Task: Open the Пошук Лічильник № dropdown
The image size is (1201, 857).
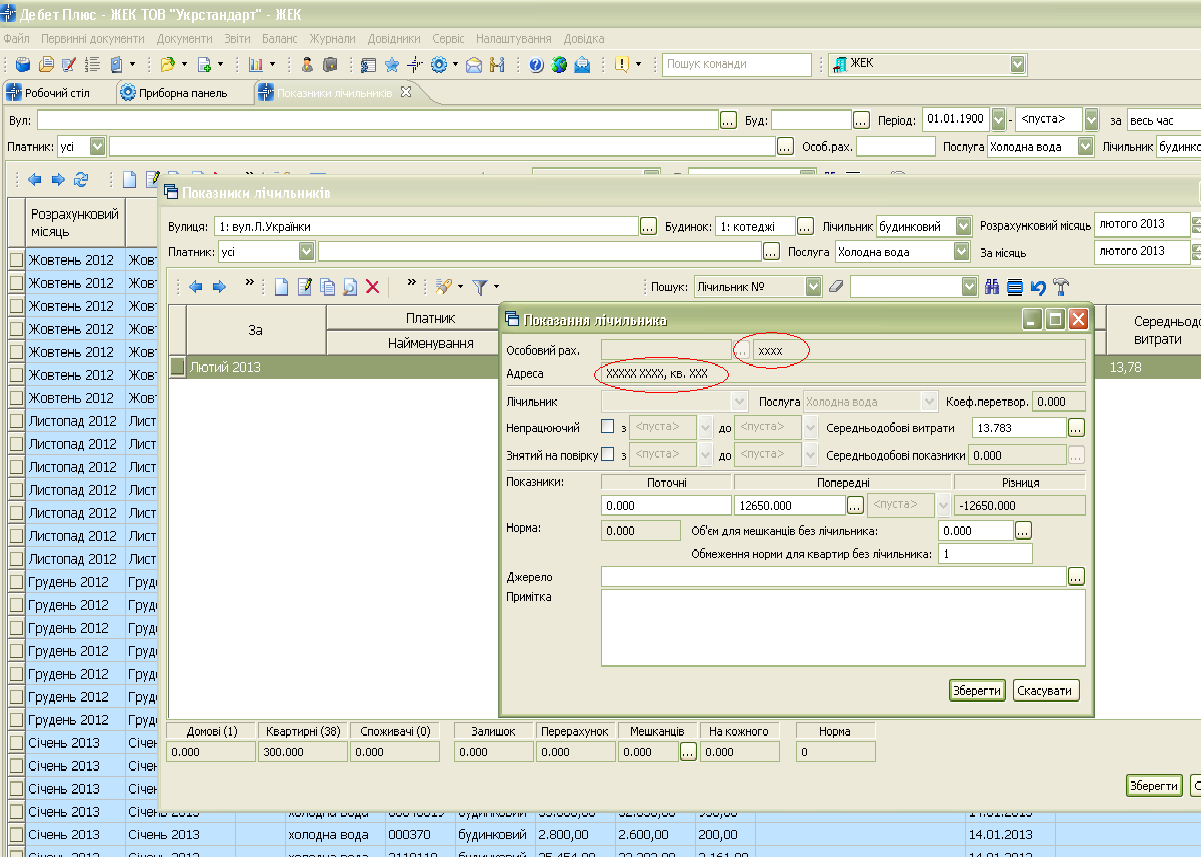Action: click(x=813, y=287)
